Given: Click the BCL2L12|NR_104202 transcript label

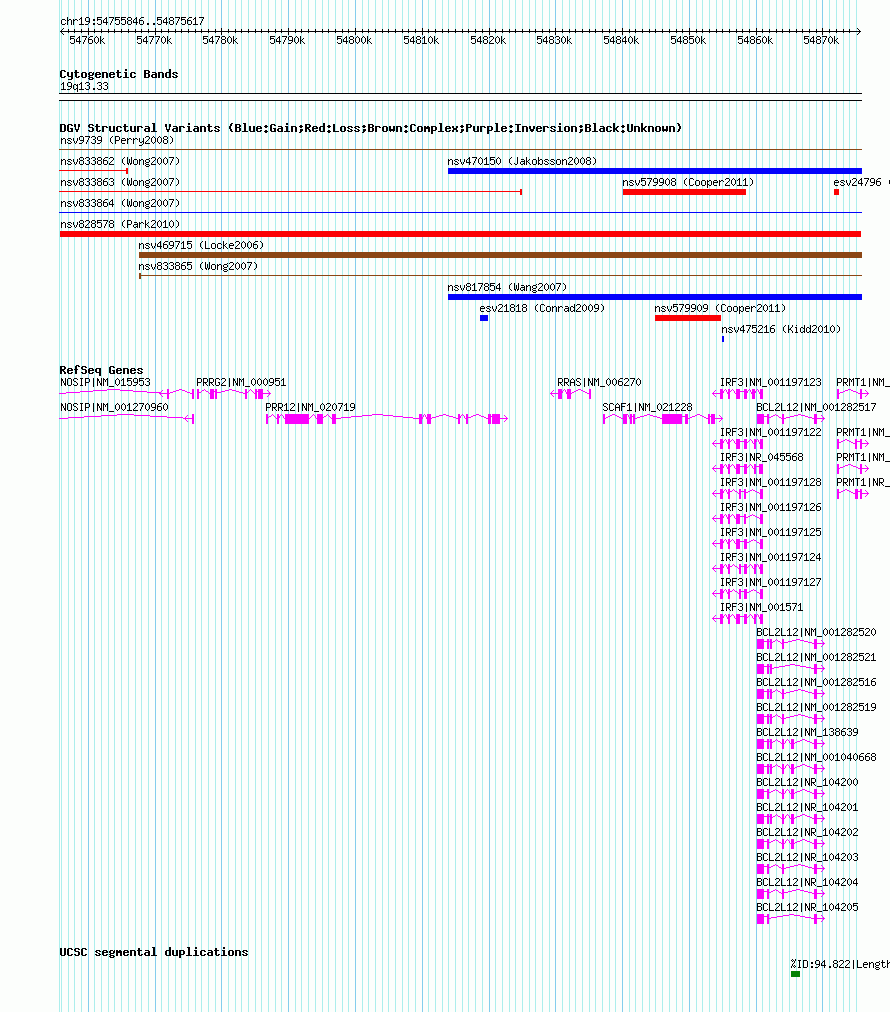Looking at the screenshot, I should tap(807, 832).
